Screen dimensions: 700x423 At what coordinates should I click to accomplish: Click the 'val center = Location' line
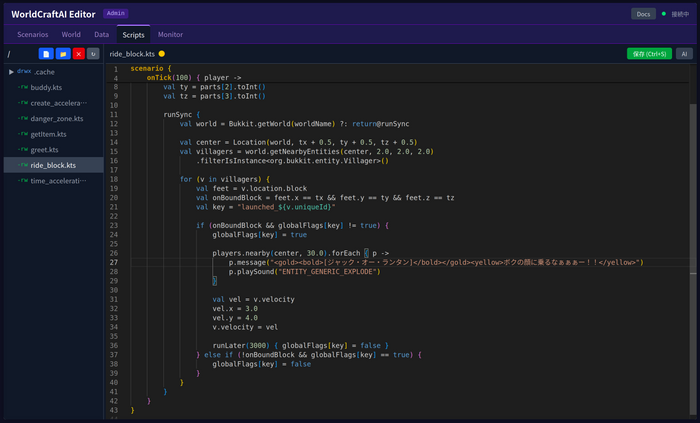click(298, 142)
